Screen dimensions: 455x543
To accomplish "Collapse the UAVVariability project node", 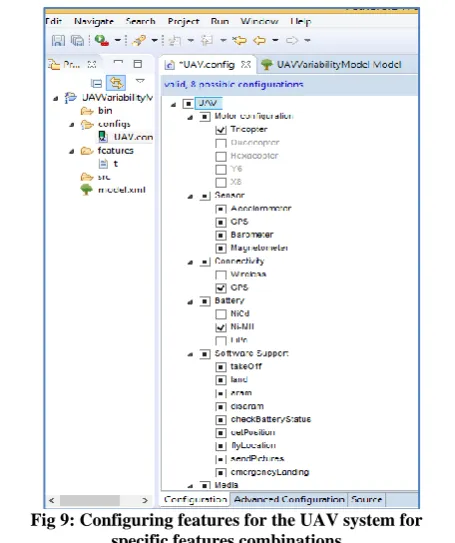I will click(x=55, y=99).
